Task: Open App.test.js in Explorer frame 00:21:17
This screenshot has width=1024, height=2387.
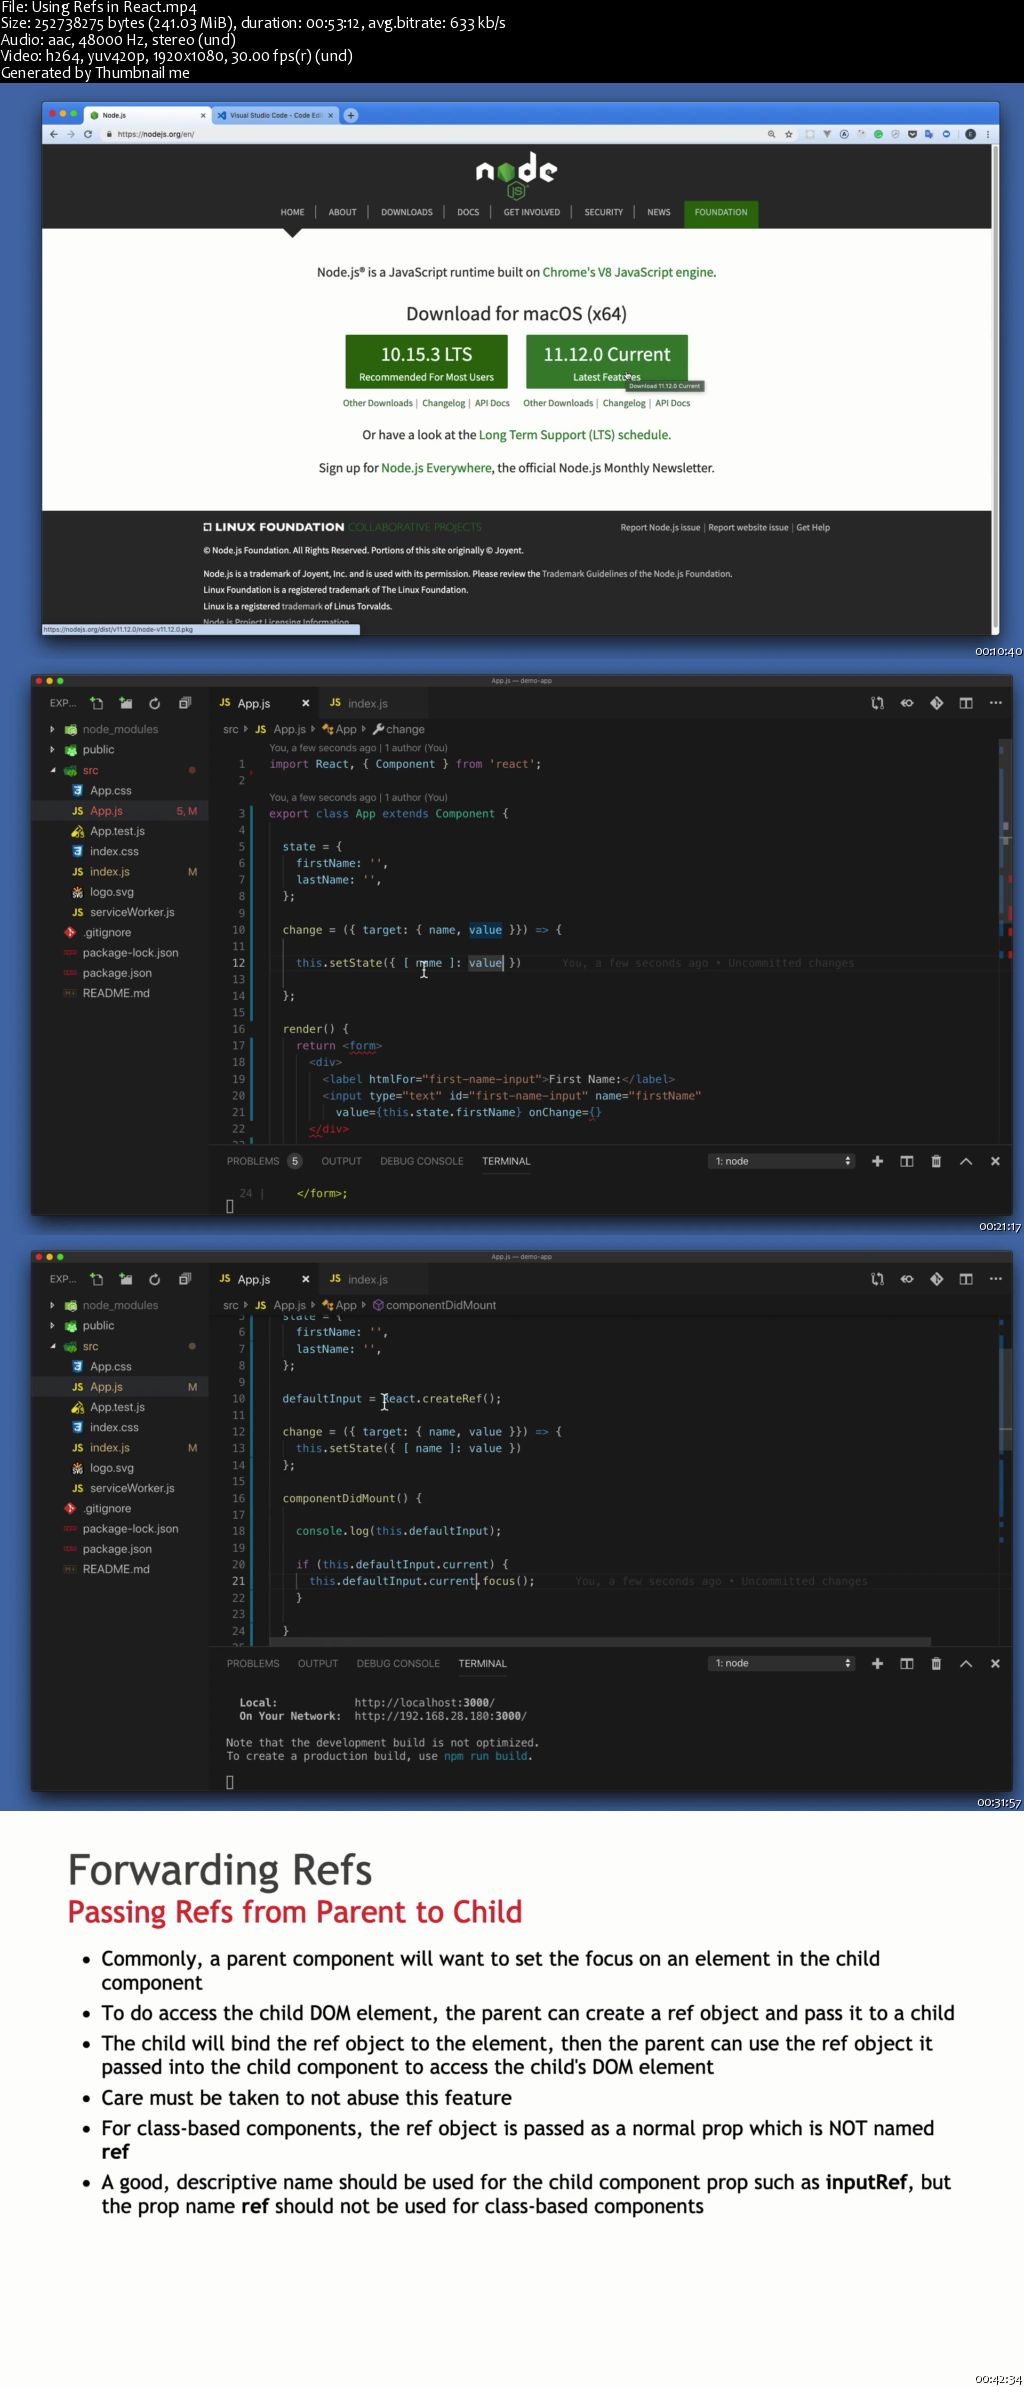Action: coord(117,831)
